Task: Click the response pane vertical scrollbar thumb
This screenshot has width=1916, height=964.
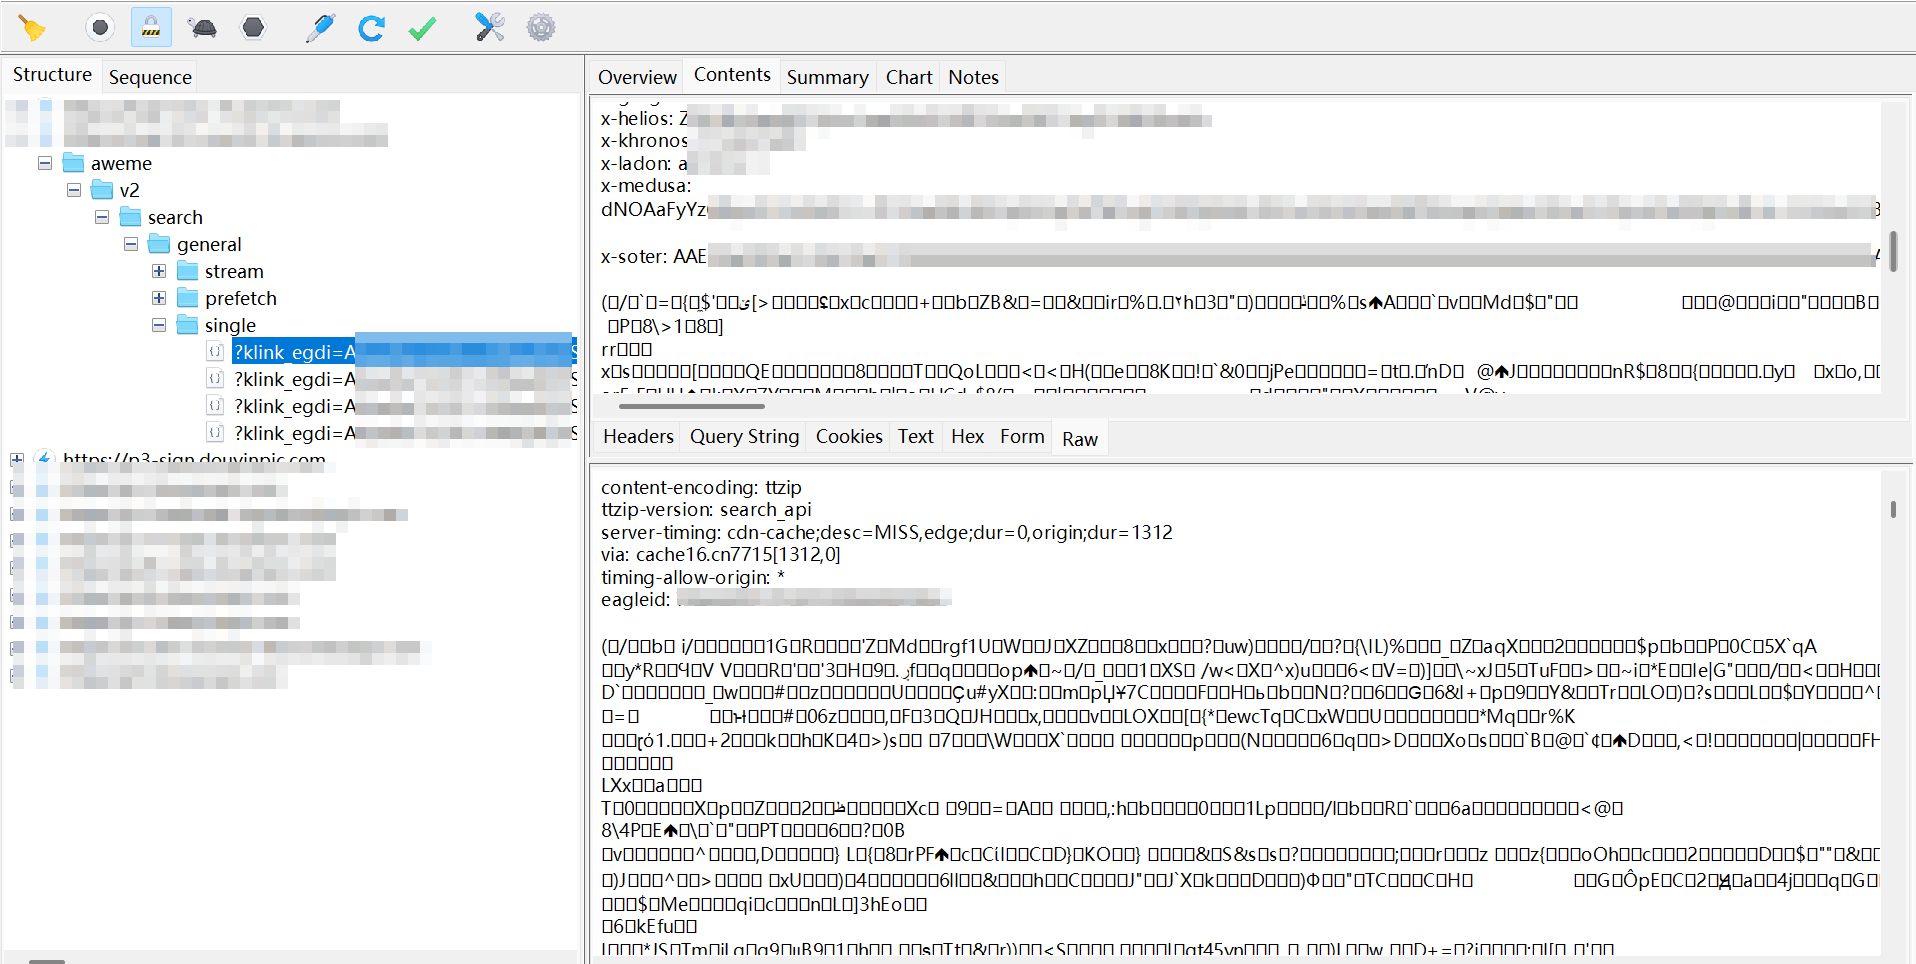Action: coord(1893,509)
